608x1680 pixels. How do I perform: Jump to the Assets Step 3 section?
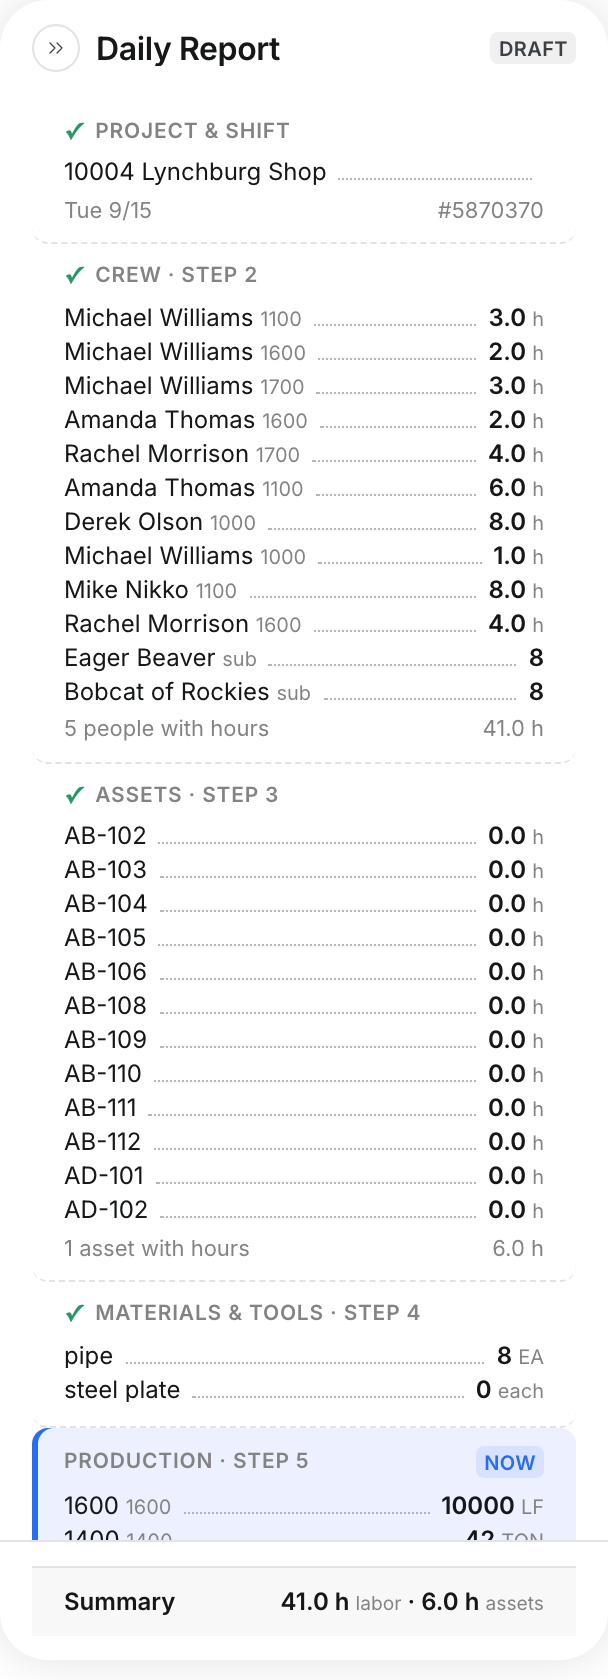187,795
